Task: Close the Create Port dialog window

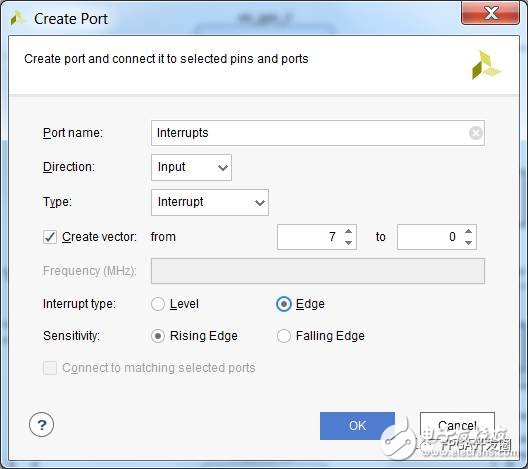Action: [x=490, y=13]
